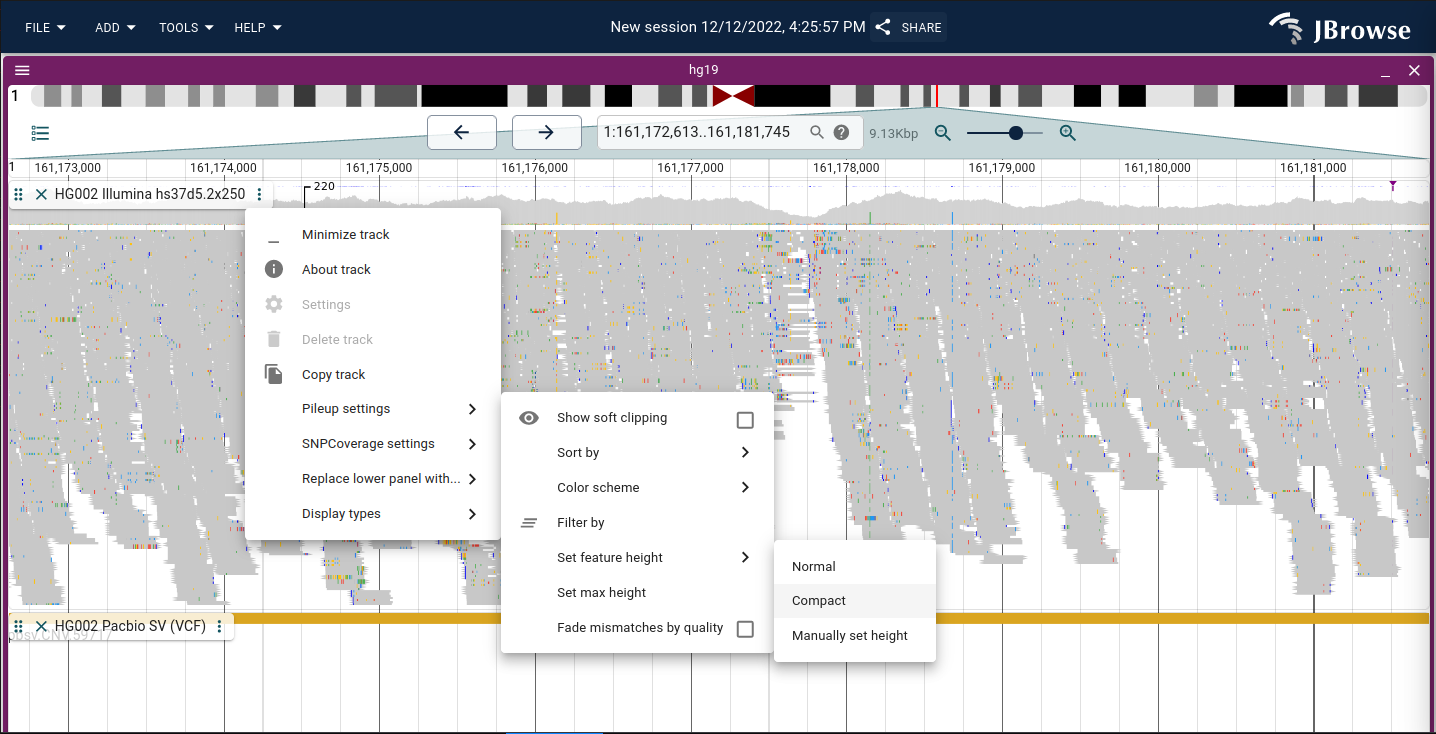The width and height of the screenshot is (1436, 734).
Task: Click the search magnifier in location box
Action: (817, 132)
